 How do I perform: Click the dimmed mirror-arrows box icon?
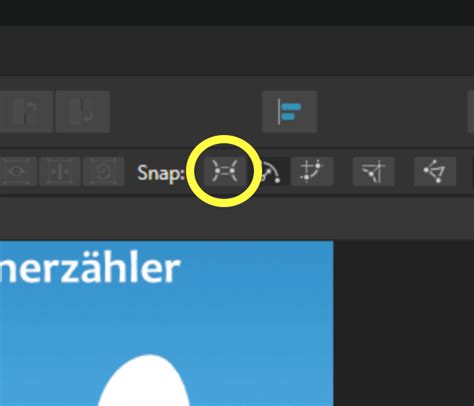point(60,171)
